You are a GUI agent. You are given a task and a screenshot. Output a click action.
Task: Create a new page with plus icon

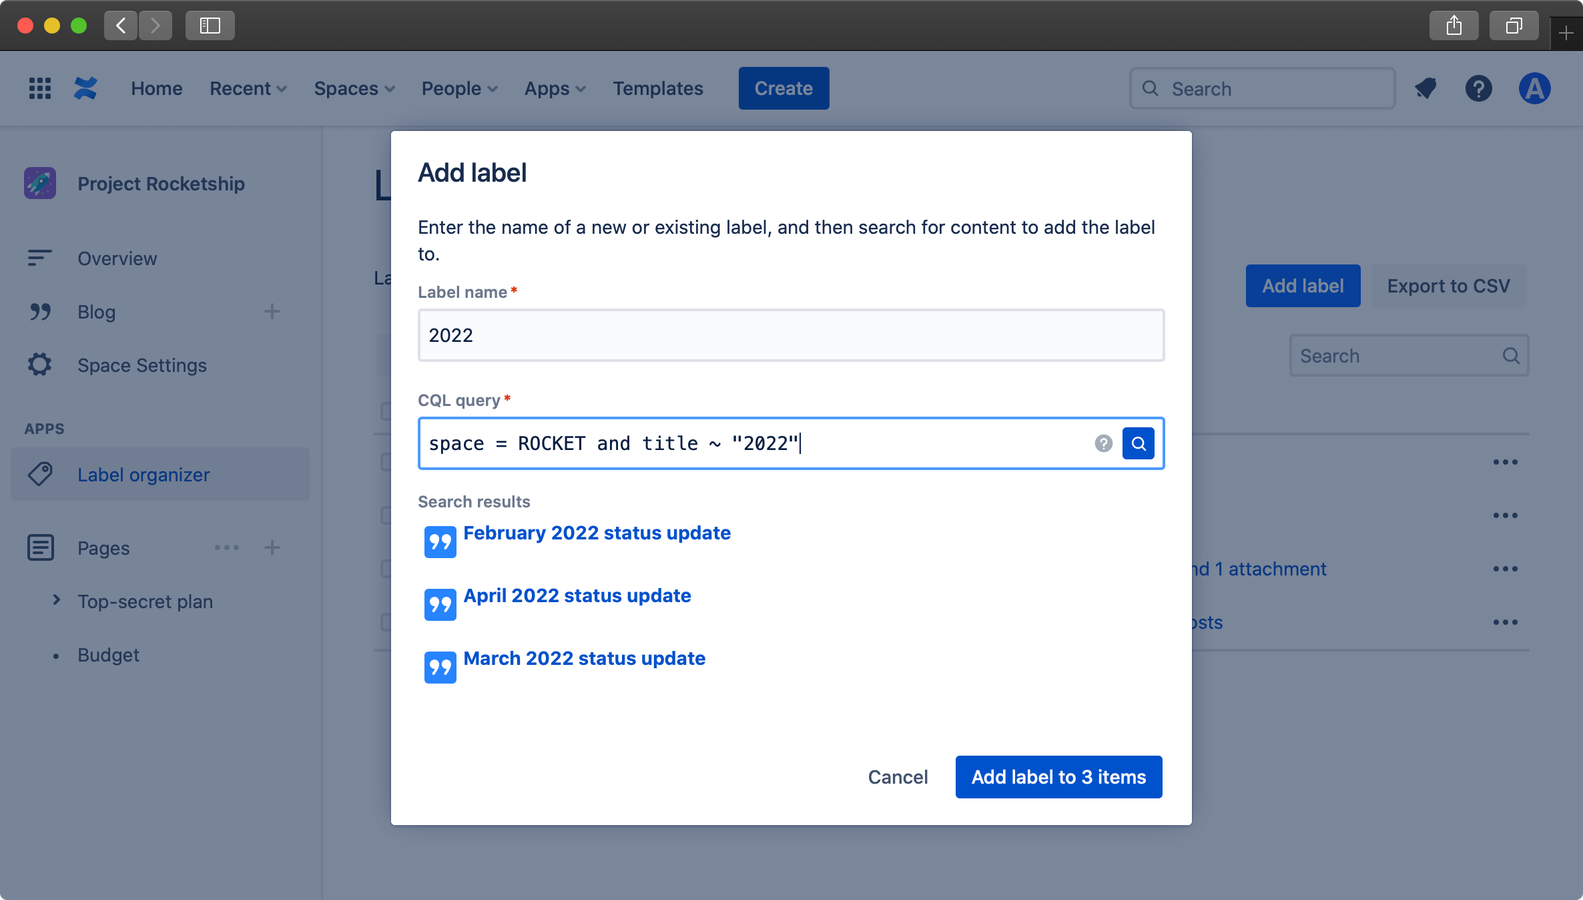click(272, 547)
